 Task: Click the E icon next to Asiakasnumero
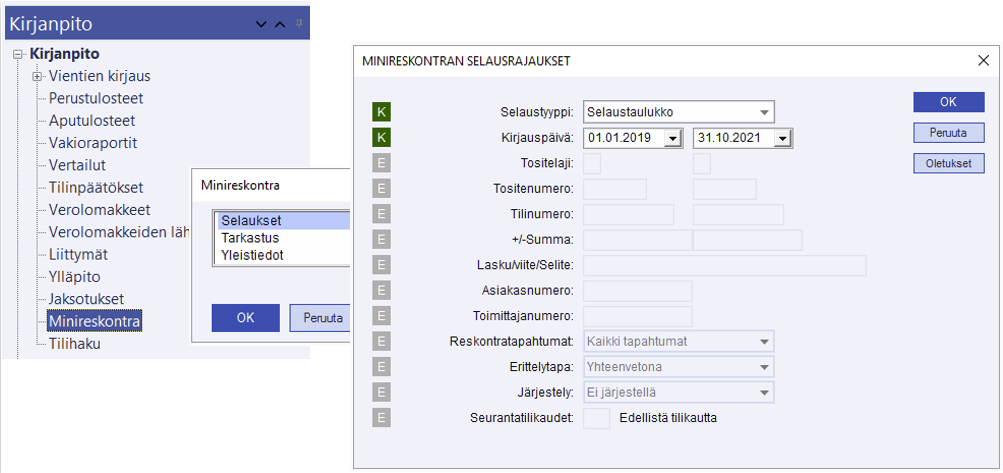[381, 290]
